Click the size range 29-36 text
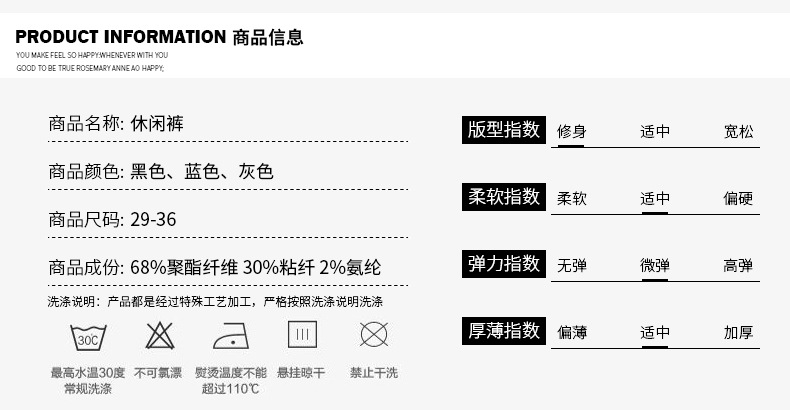Screen dimensions: 790x410 (x=154, y=219)
